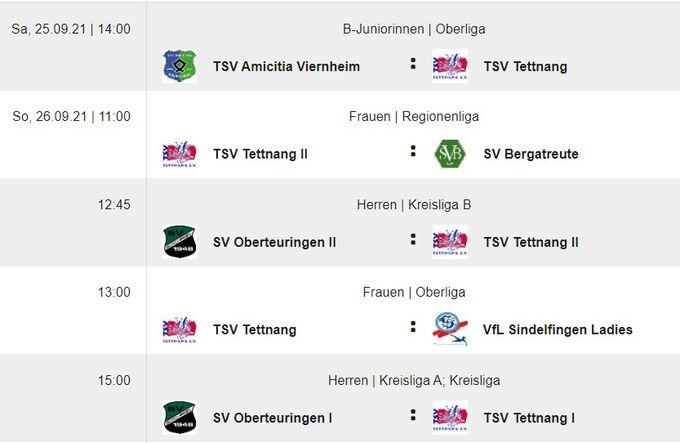Image resolution: width=680 pixels, height=443 pixels.
Task: Click TSV Tettnang II logo in Kreisliga B match
Action: [x=450, y=242]
